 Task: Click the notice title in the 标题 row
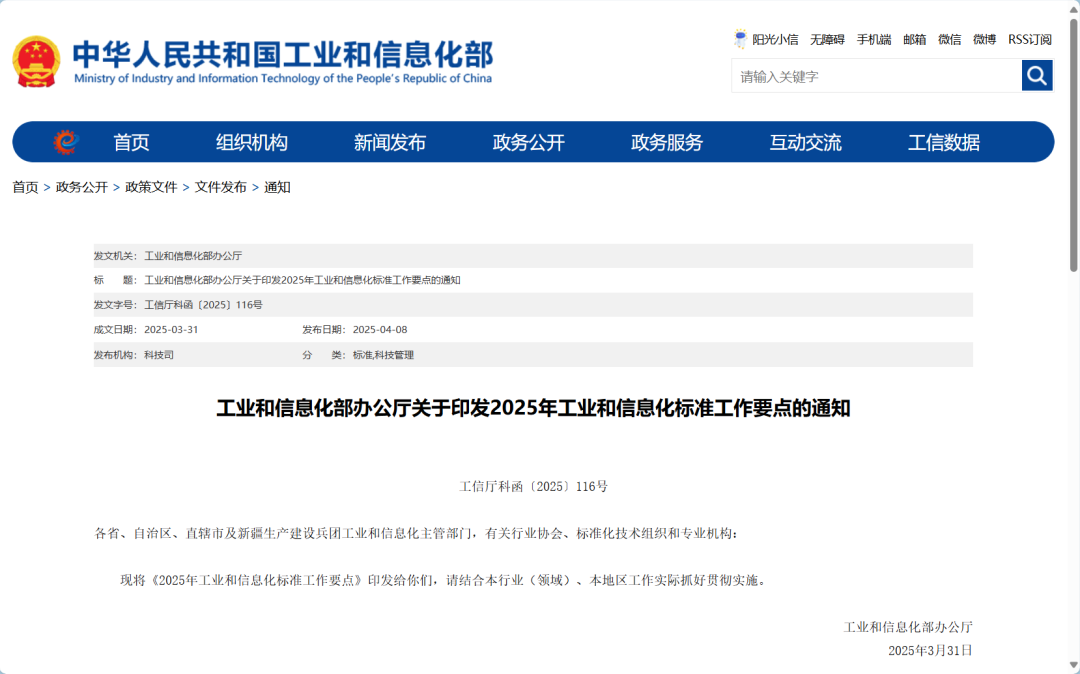coord(302,280)
